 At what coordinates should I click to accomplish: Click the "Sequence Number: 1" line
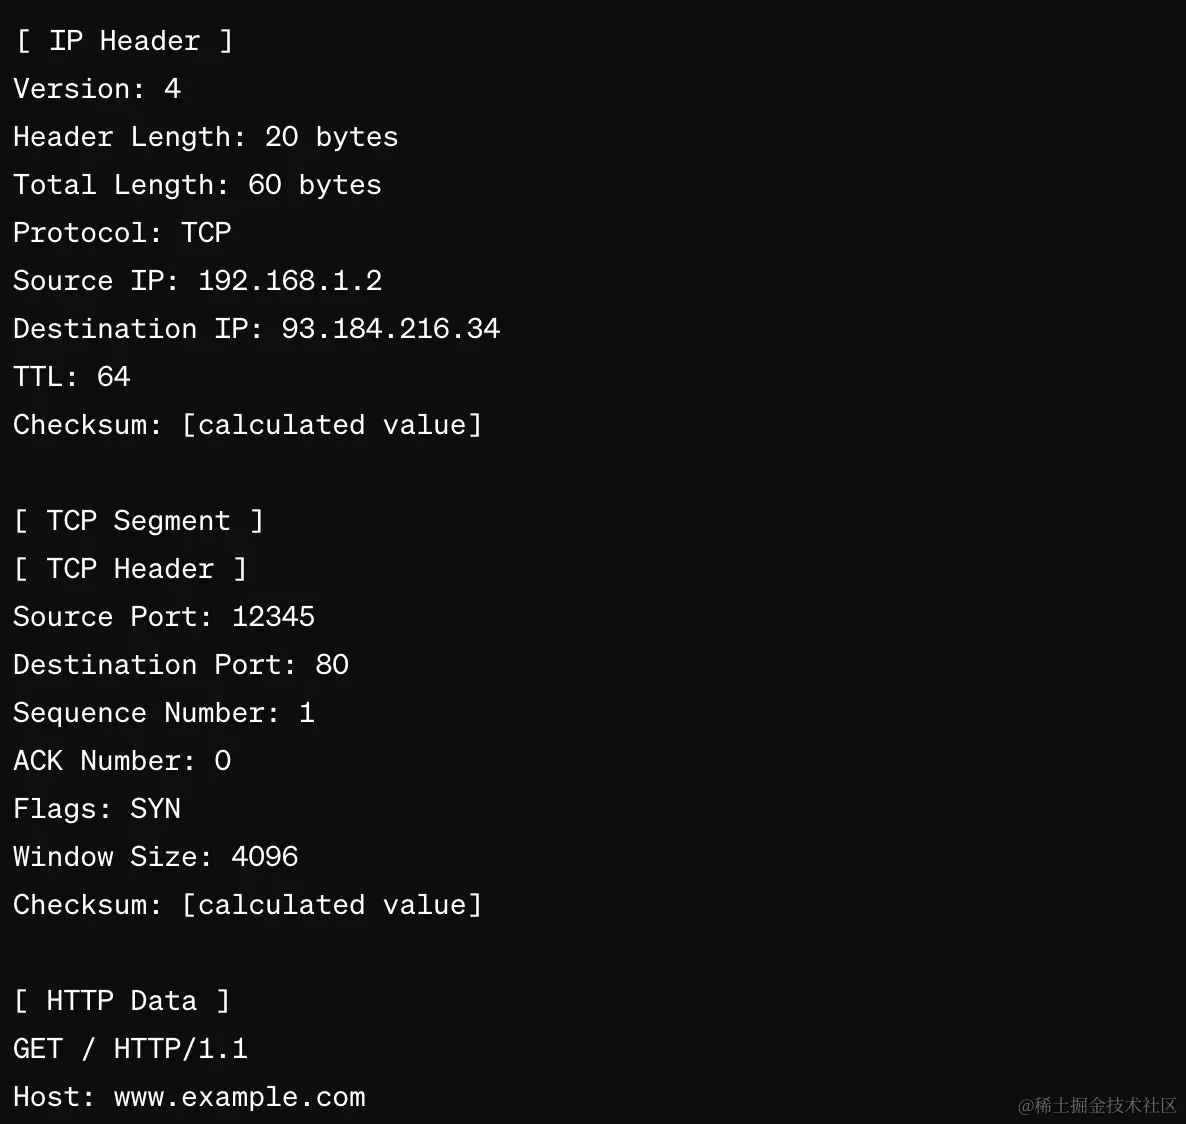click(163, 713)
